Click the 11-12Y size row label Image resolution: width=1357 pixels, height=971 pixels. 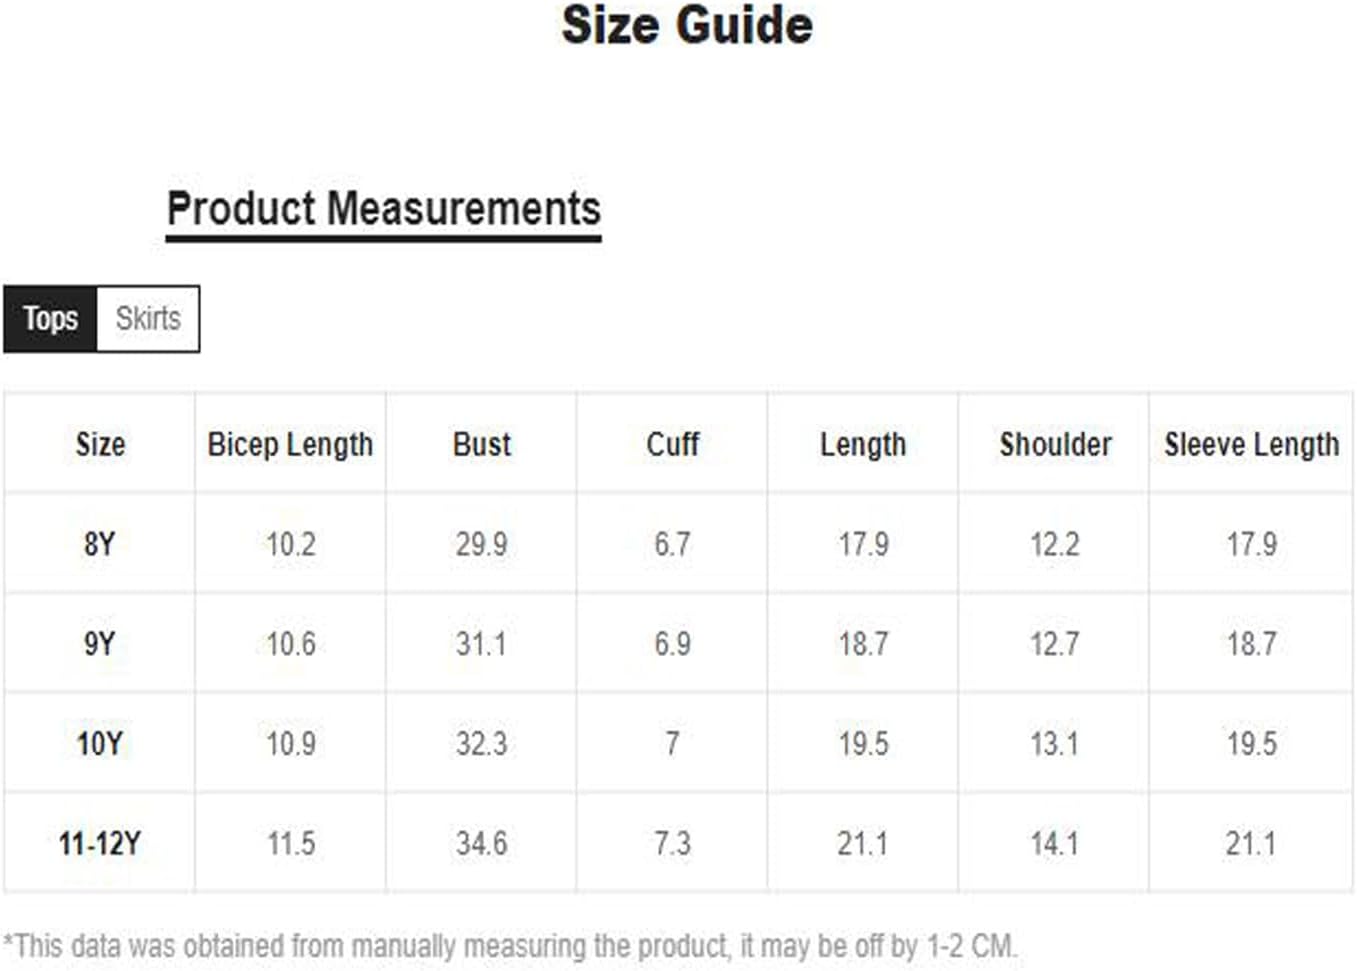tap(99, 844)
